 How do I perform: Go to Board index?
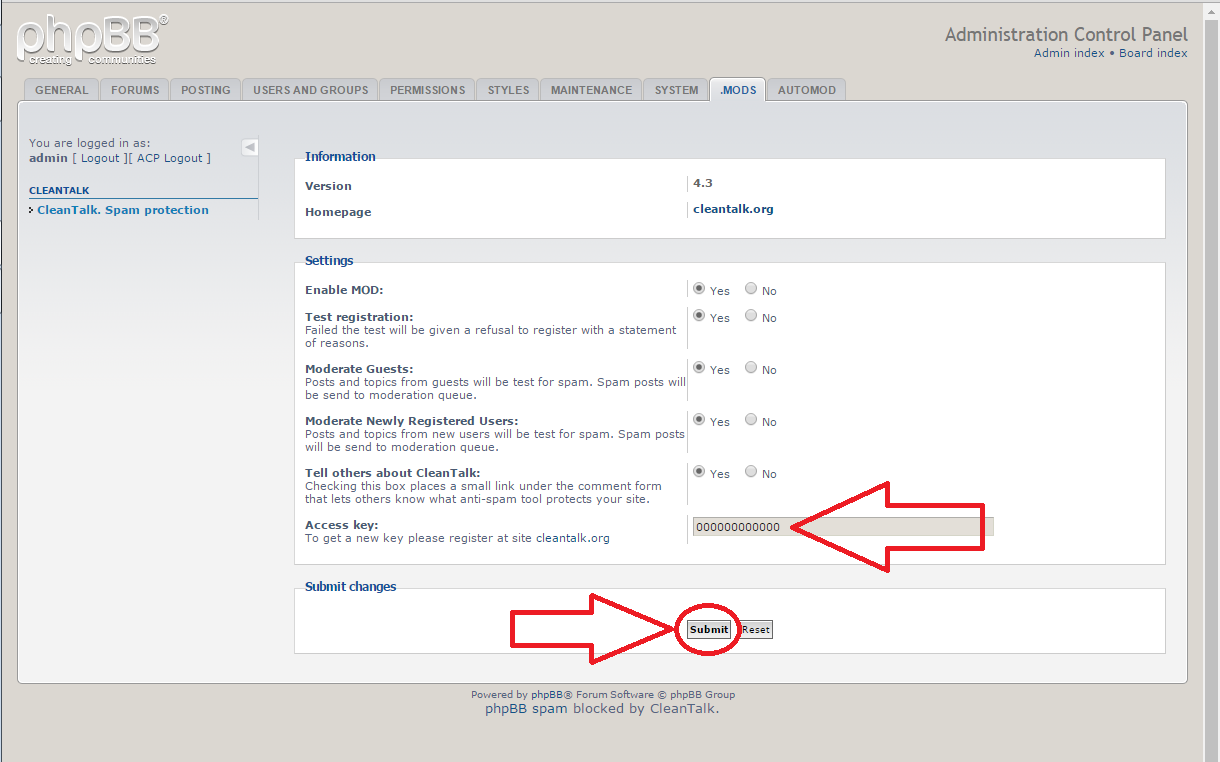[1153, 52]
